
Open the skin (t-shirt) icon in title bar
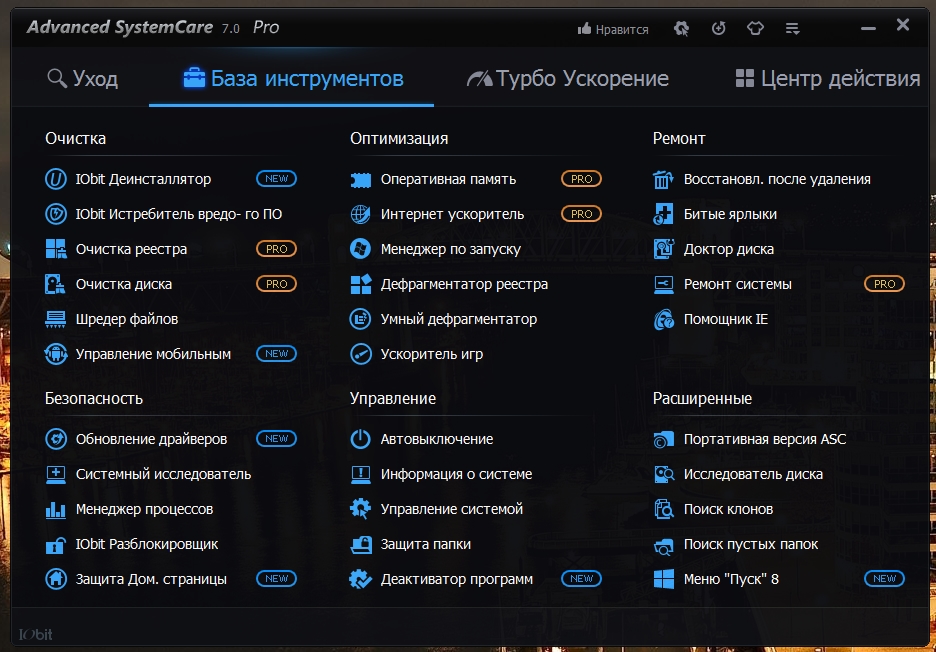coord(755,29)
